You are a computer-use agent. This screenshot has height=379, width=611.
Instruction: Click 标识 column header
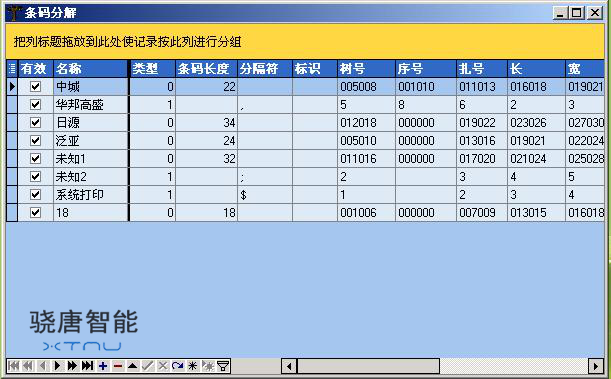point(315,69)
